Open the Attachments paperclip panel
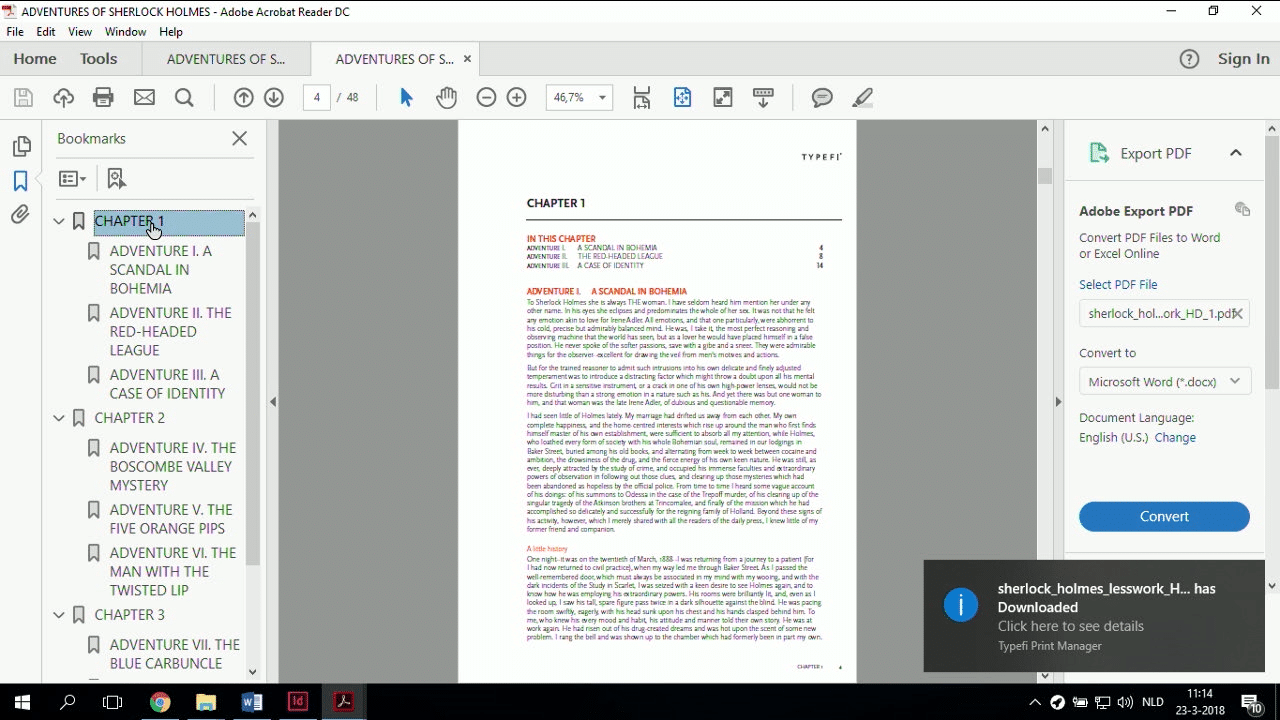 coord(21,215)
